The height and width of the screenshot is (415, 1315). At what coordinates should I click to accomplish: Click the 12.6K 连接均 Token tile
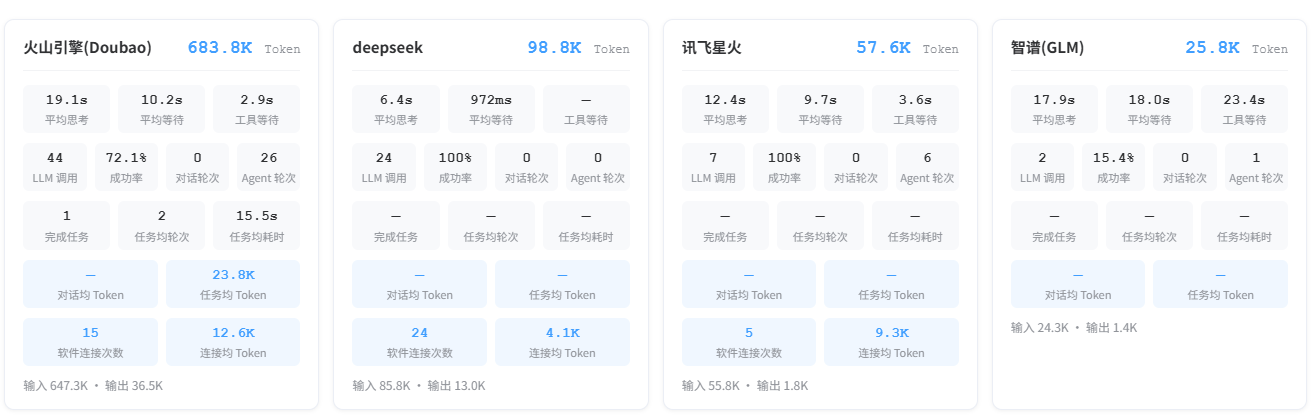point(233,342)
